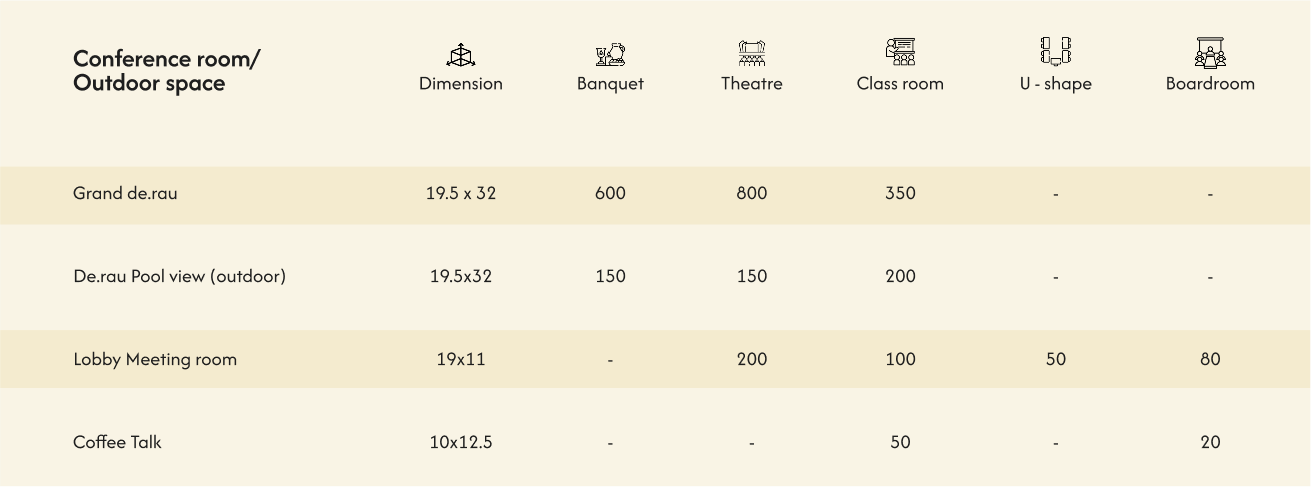The image size is (1311, 487).
Task: Select the De.rau Pool view (outdoor) row
Action: coord(179,277)
